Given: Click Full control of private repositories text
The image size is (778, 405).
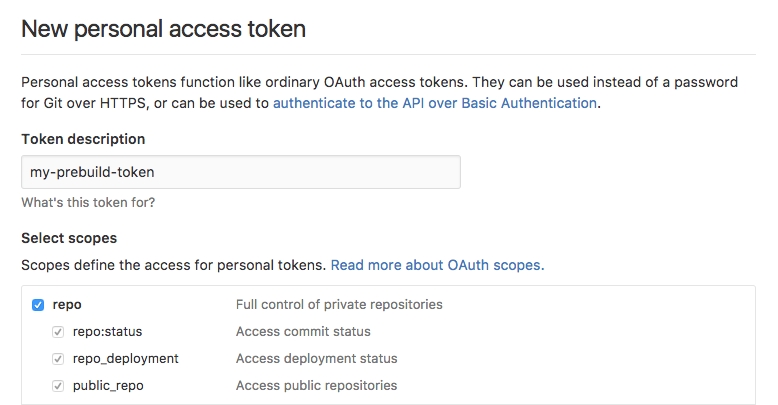Looking at the screenshot, I should click(339, 305).
